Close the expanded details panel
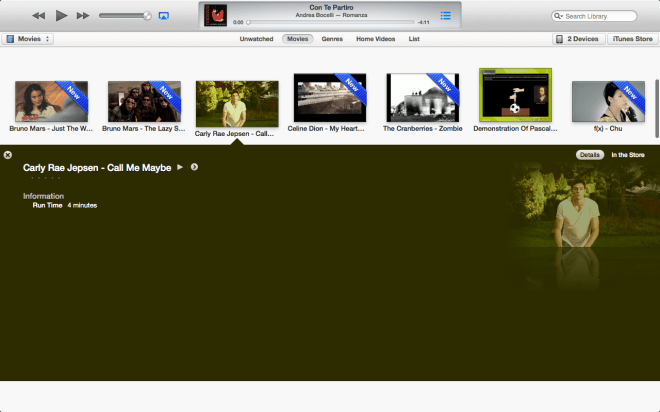Viewport: 660px width, 412px height. (x=8, y=155)
